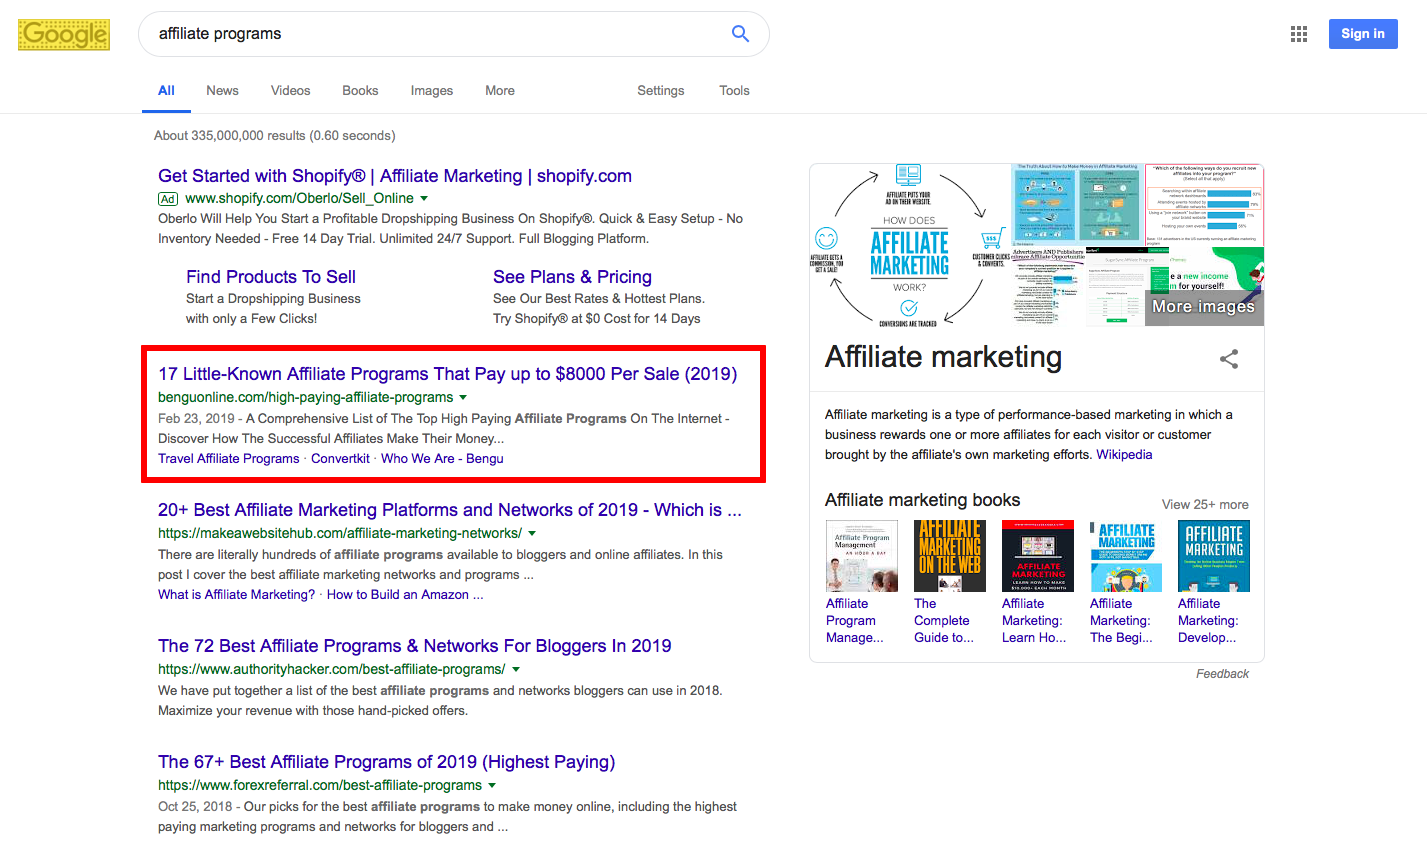
Task: Open the More search menu
Action: coord(500,90)
